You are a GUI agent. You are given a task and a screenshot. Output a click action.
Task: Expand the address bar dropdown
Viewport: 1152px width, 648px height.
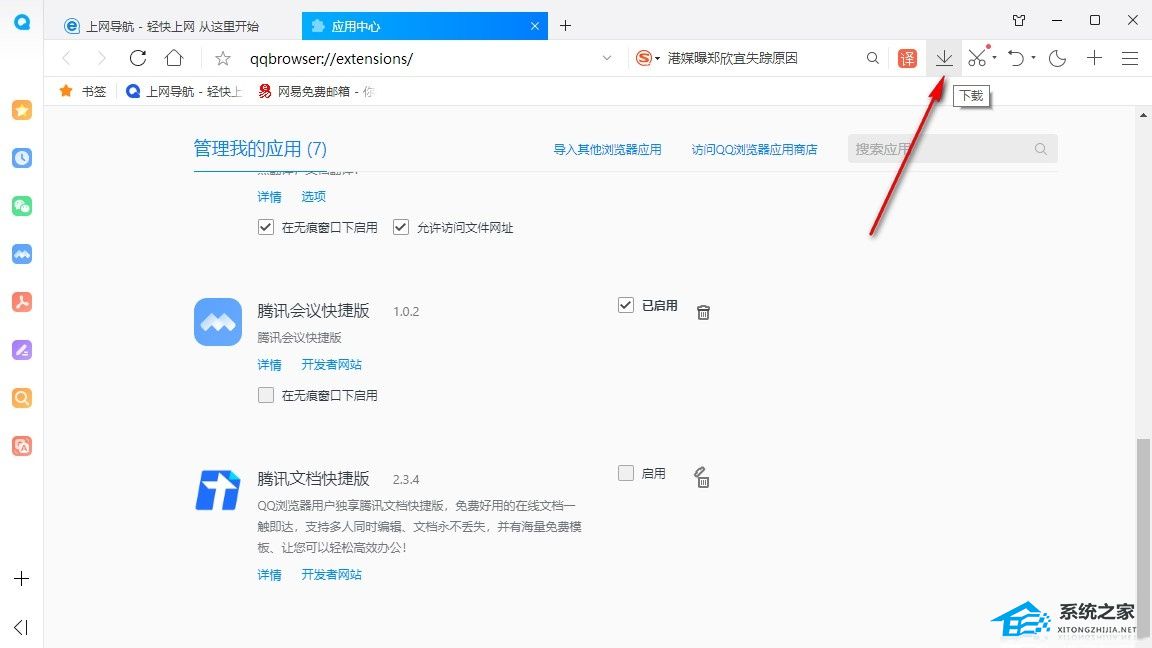[x=607, y=58]
